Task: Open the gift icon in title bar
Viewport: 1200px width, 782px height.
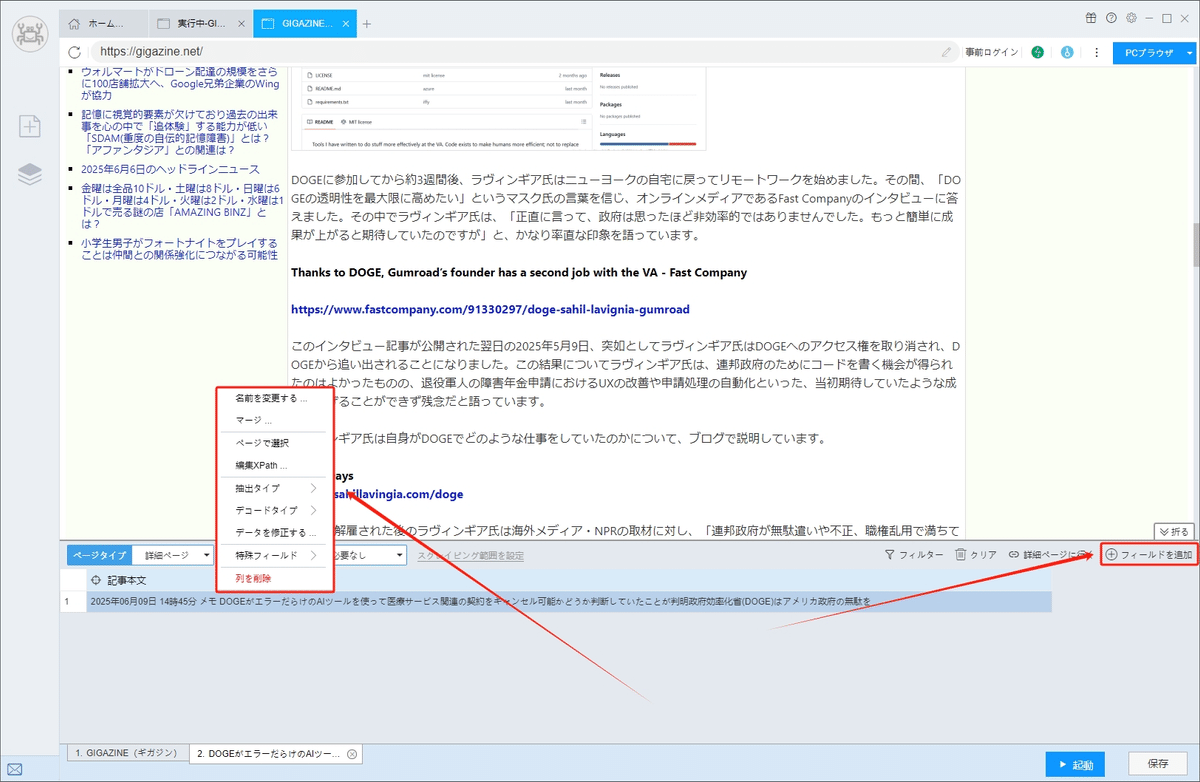Action: click(1091, 18)
